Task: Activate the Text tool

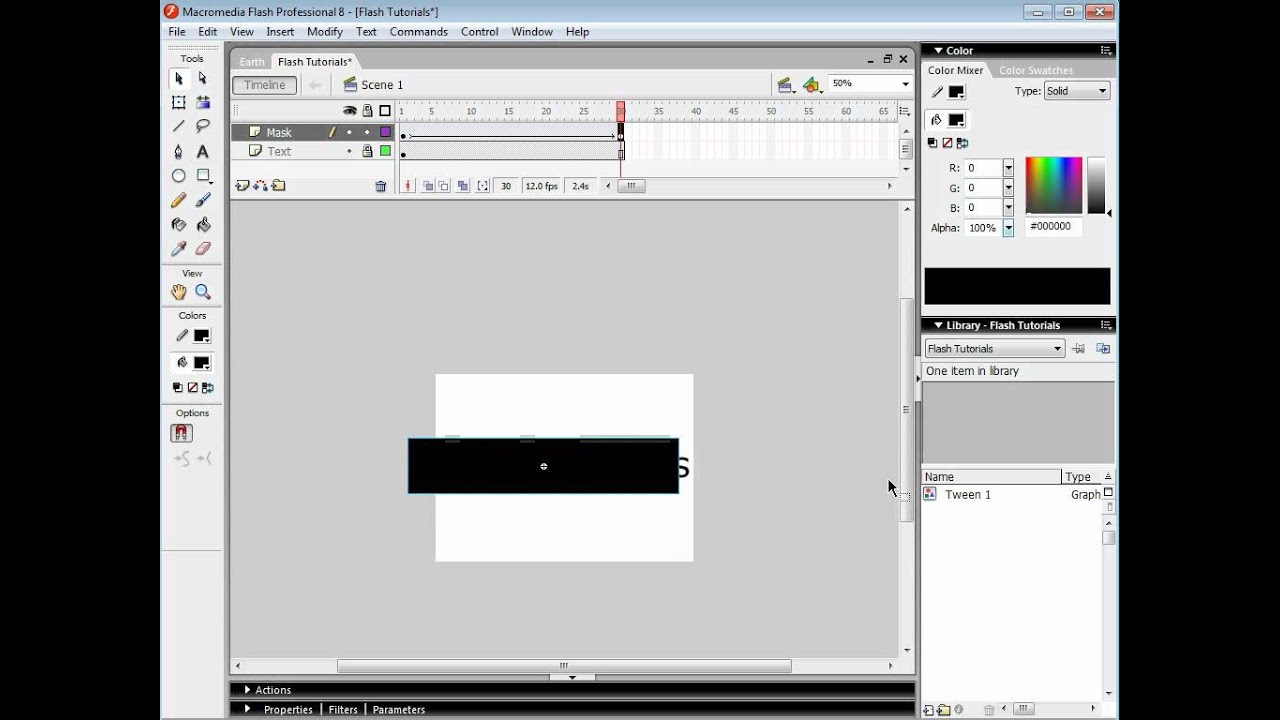Action: point(203,151)
